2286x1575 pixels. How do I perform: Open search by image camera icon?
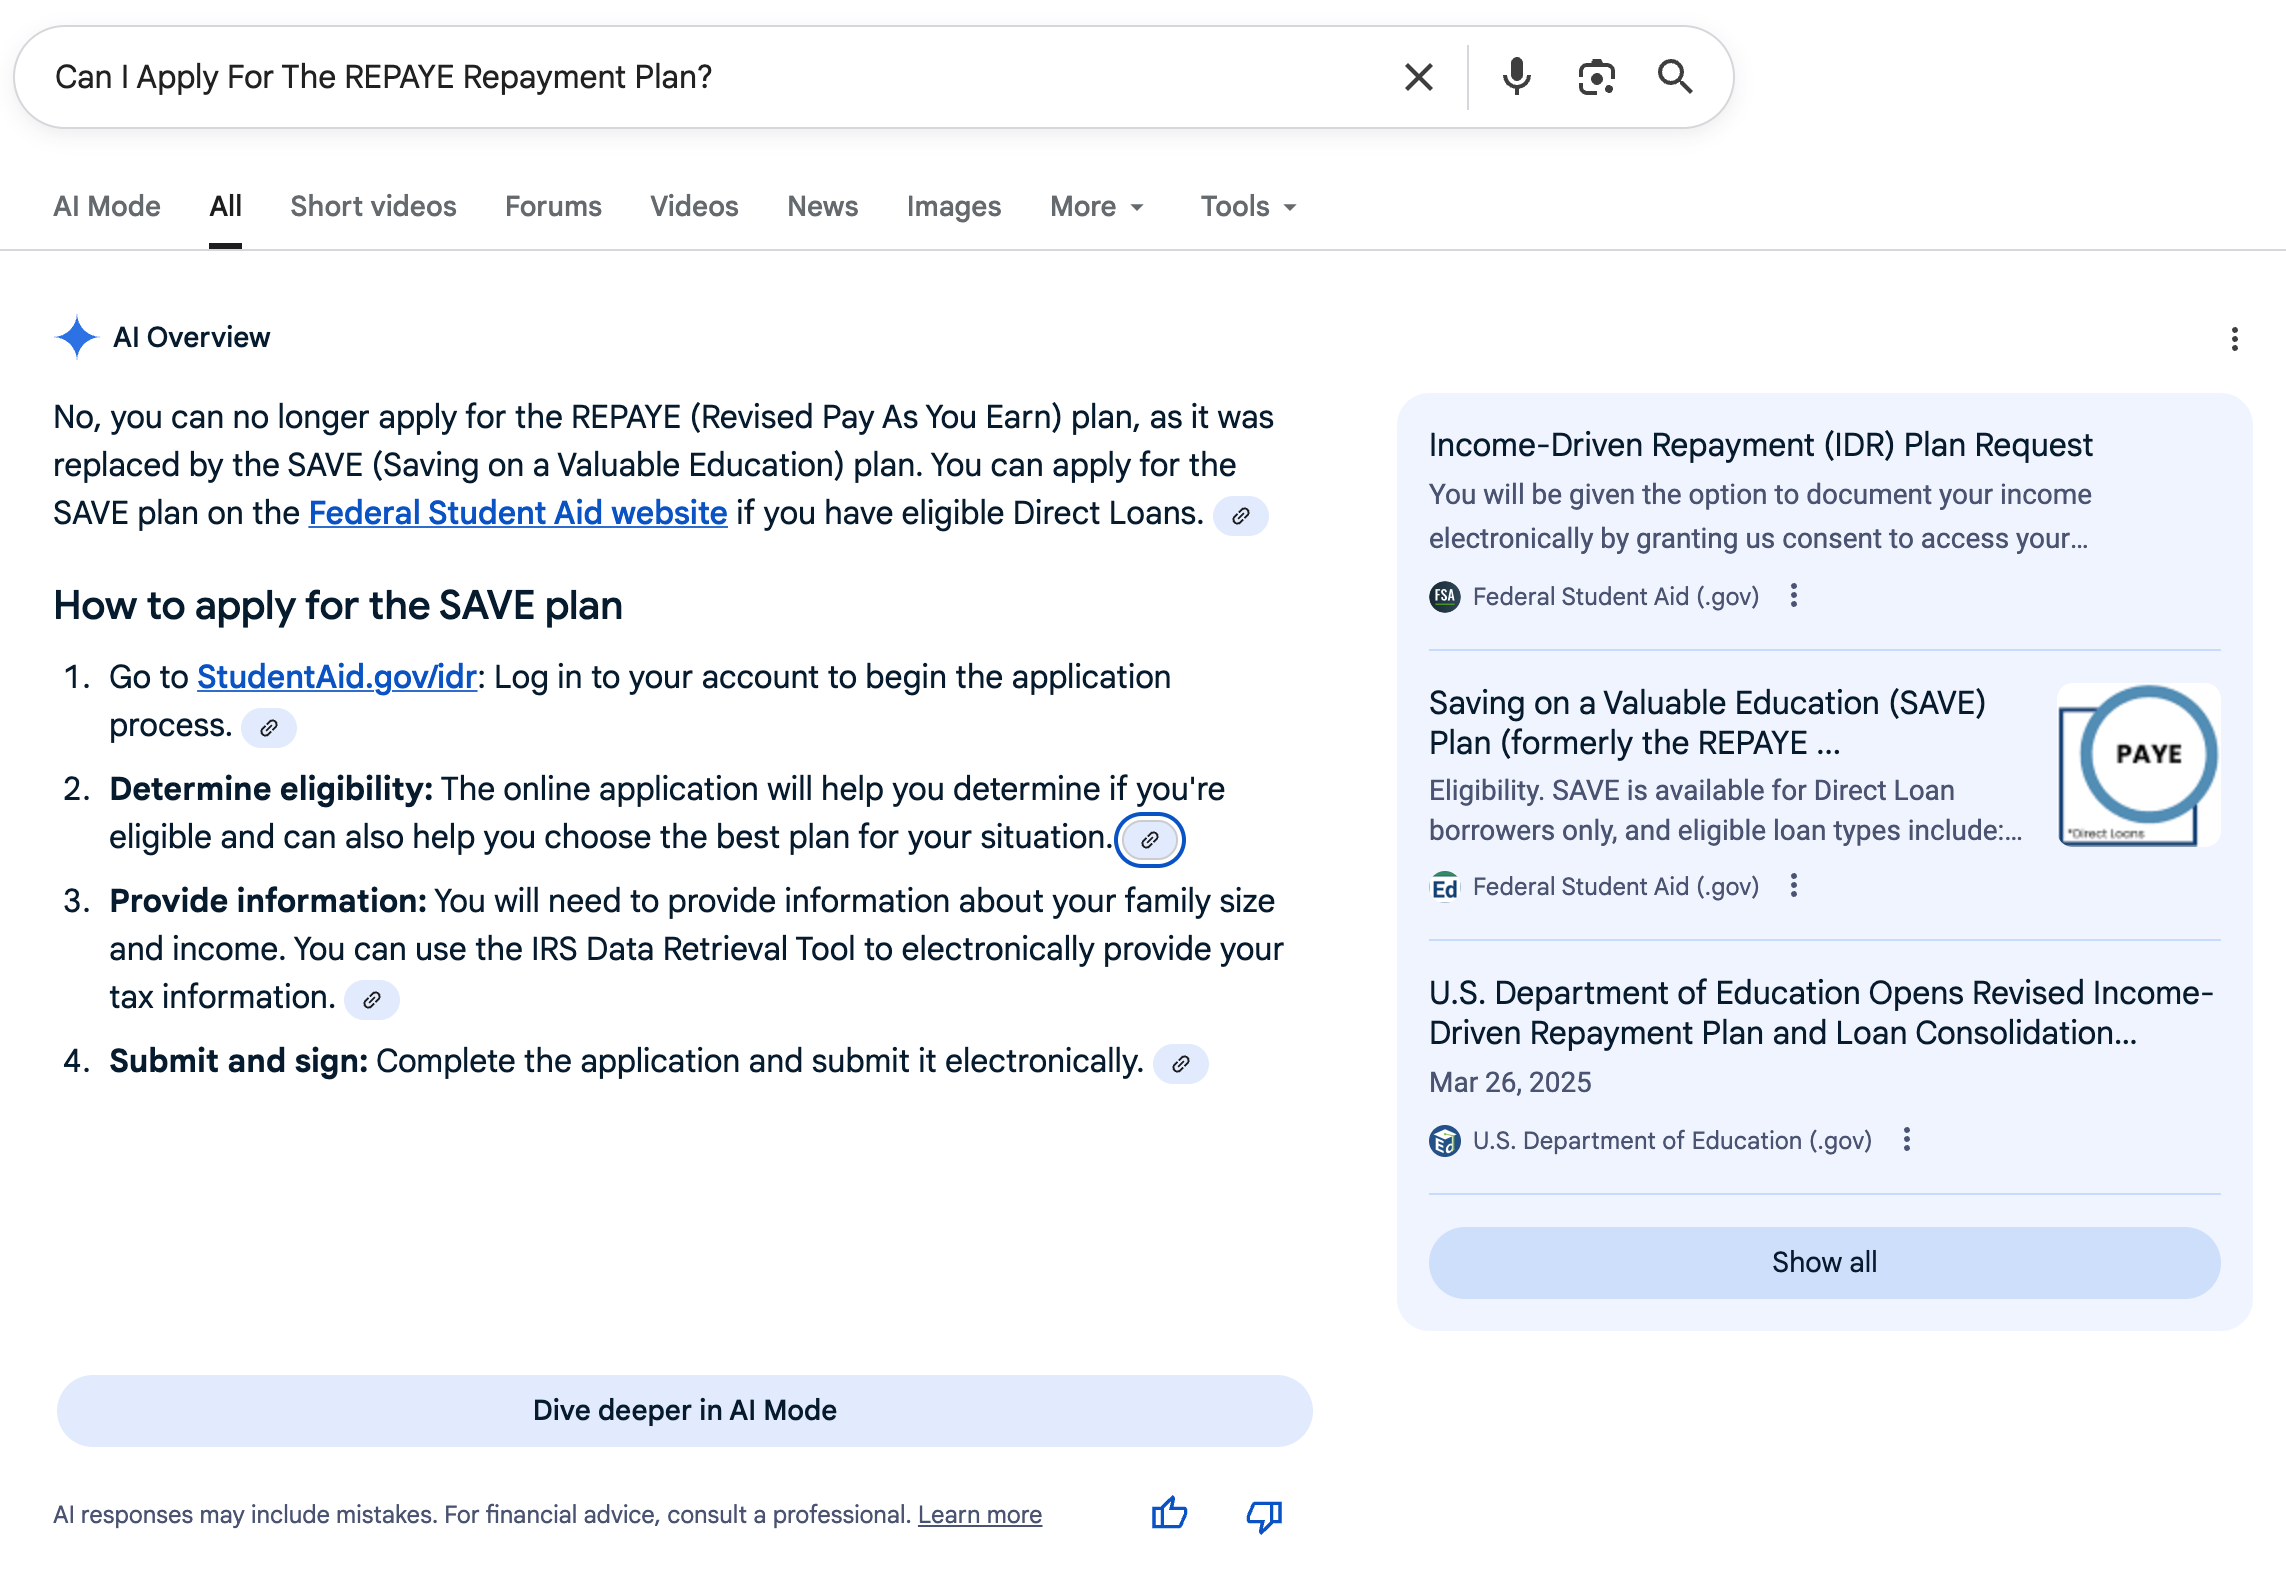click(x=1596, y=77)
